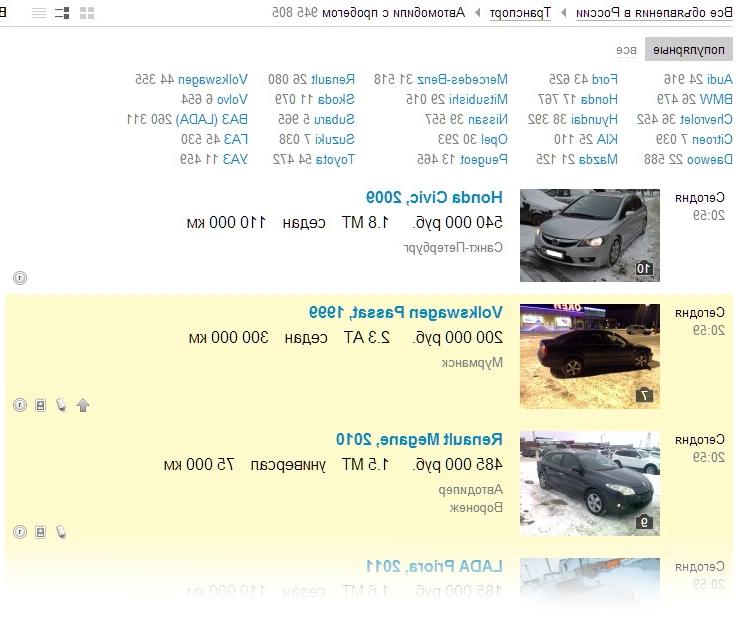Filter by Daewoo brand link
The height and width of the screenshot is (625, 741).
[x=709, y=160]
